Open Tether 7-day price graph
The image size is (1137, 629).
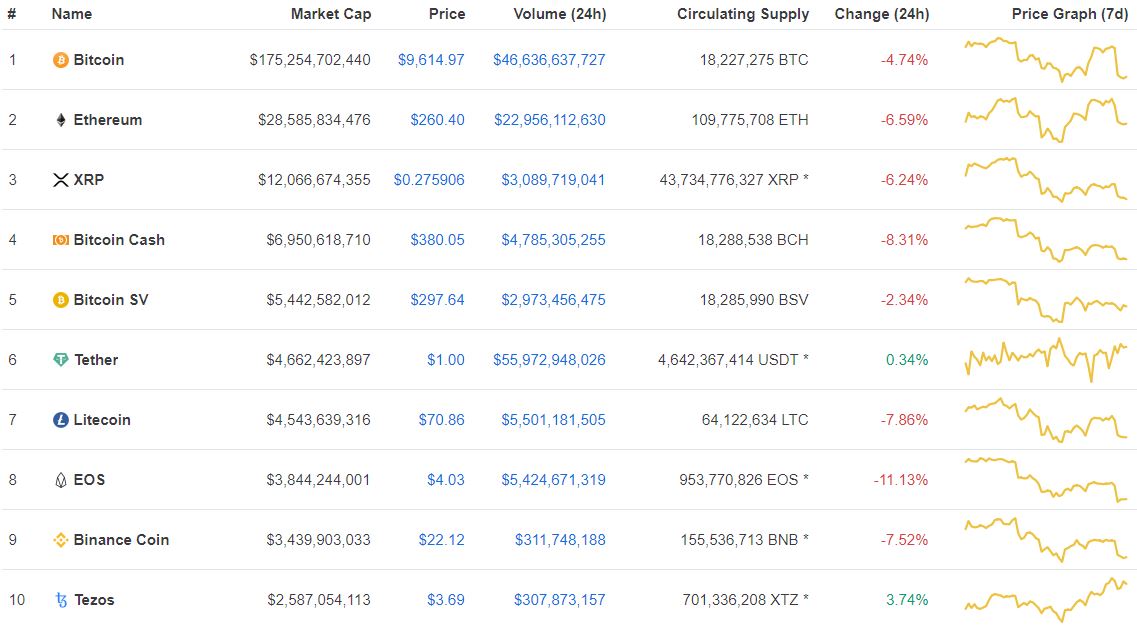(x=1046, y=360)
